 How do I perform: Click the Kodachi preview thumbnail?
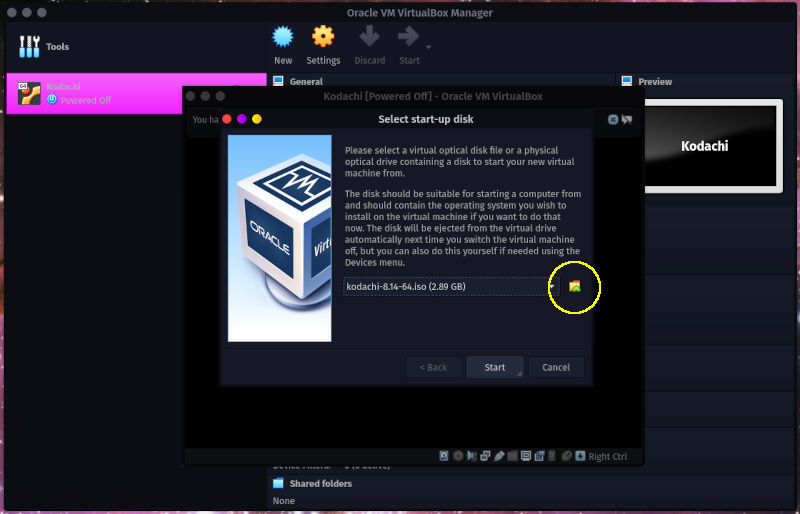[713, 146]
